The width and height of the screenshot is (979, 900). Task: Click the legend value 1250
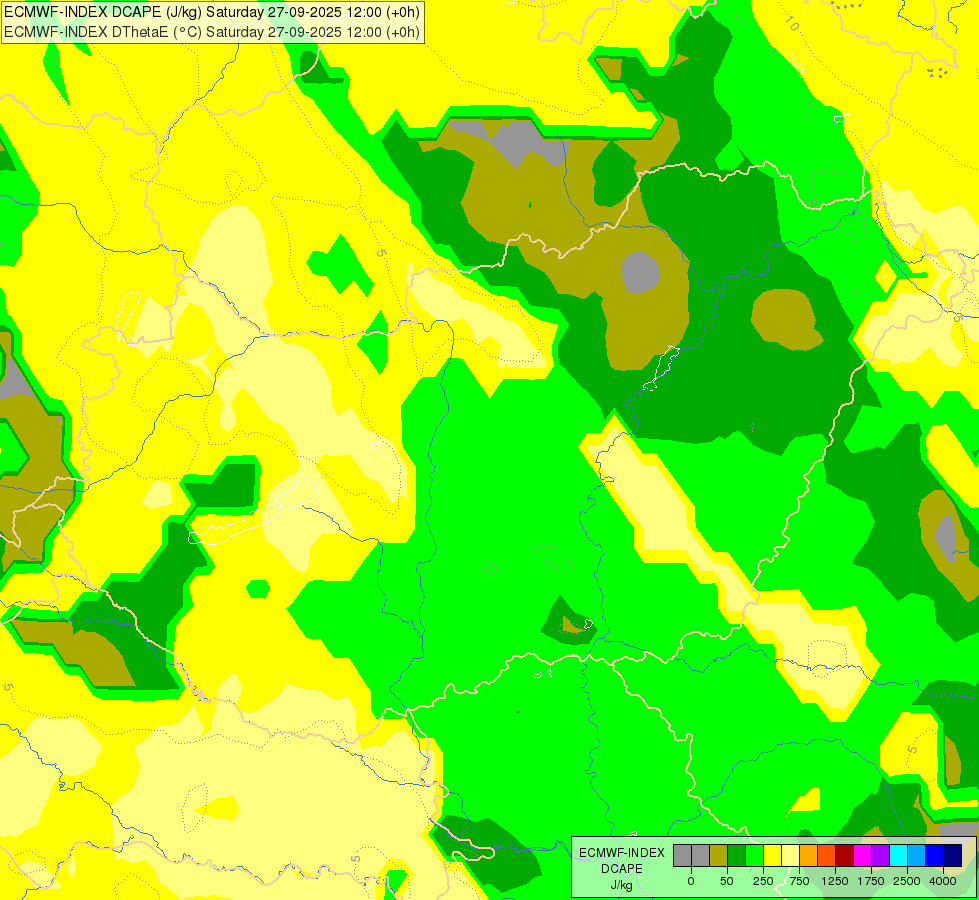tap(835, 881)
